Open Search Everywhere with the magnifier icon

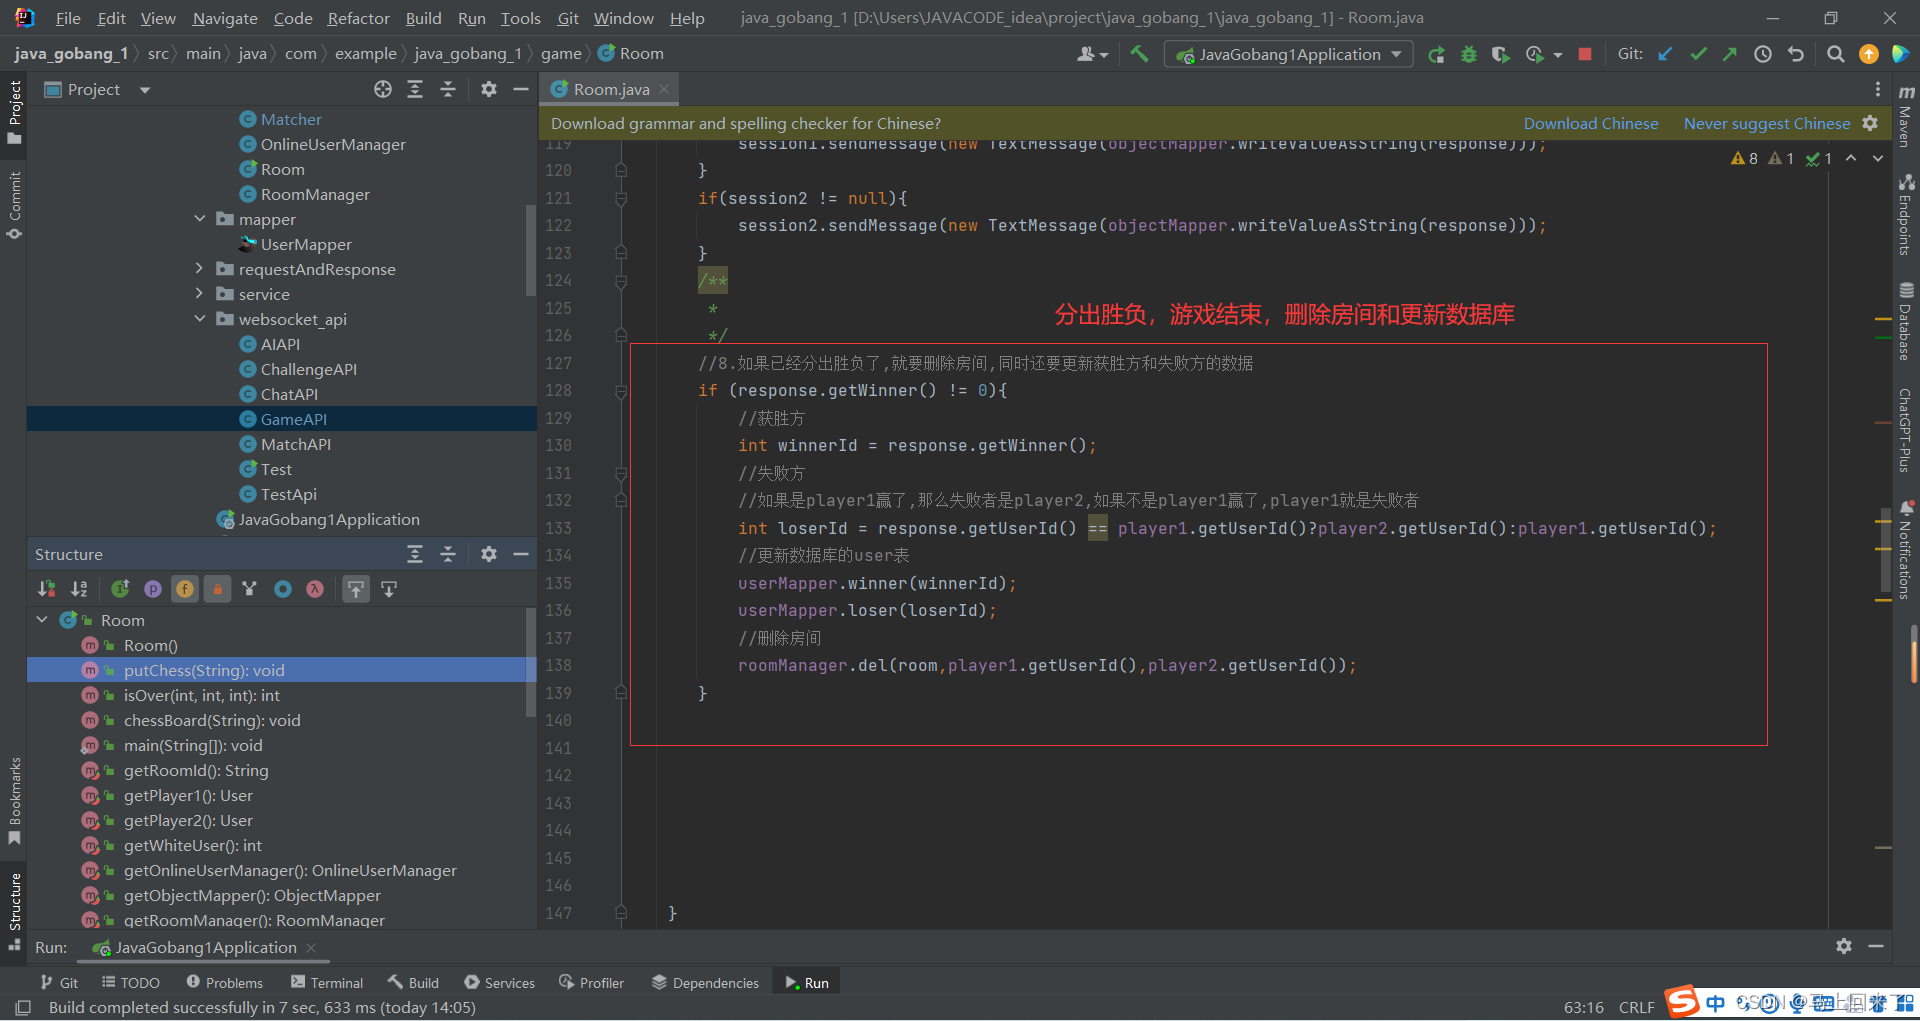[1835, 54]
